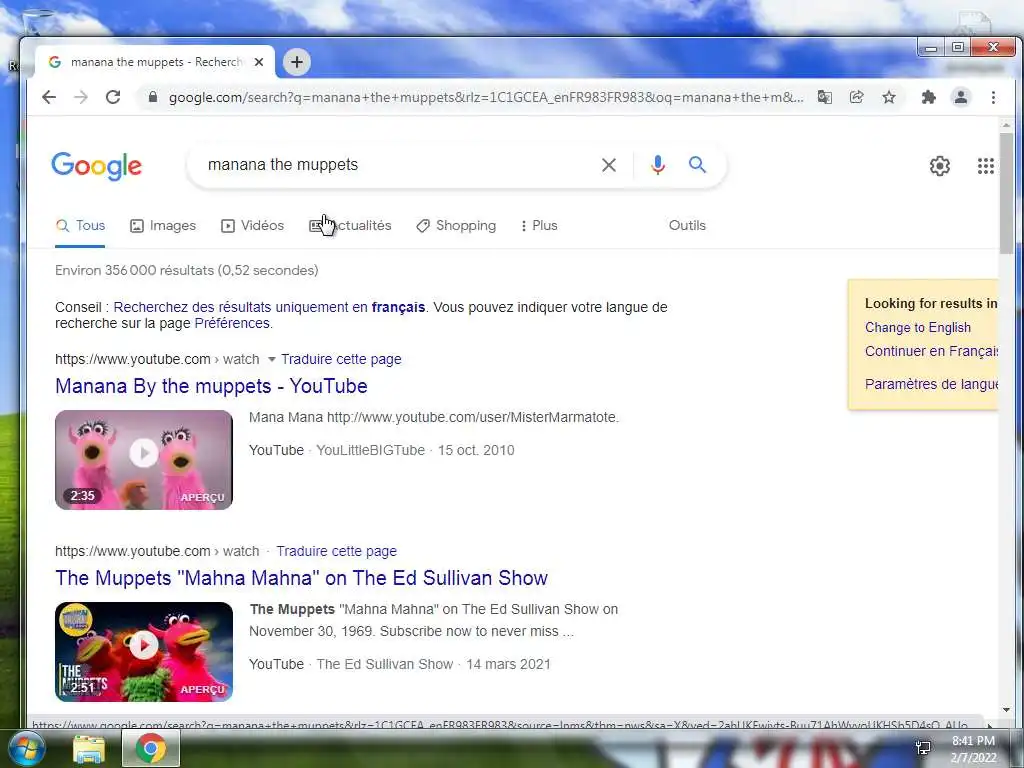1024x768 pixels.
Task: Open the Google apps grid icon
Action: (985, 166)
